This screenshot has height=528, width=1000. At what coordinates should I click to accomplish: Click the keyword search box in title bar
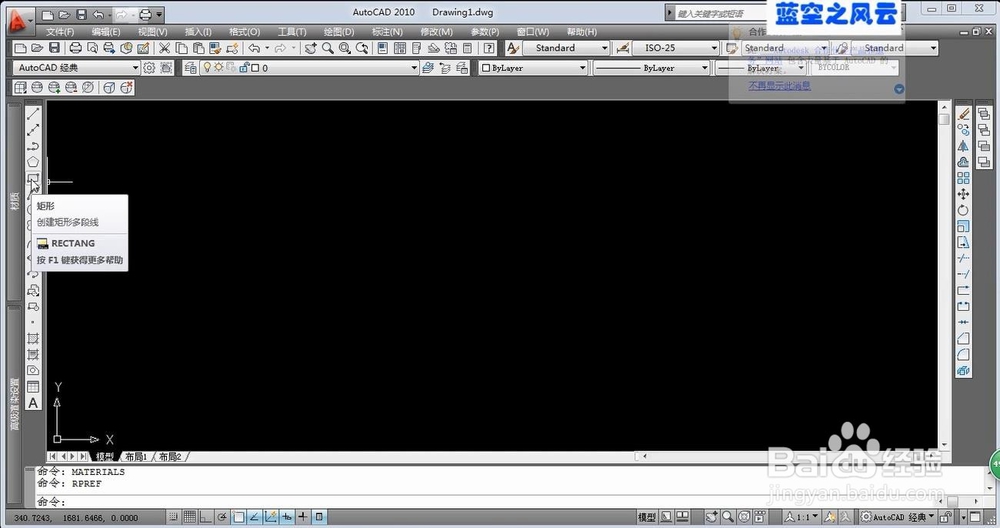point(721,13)
